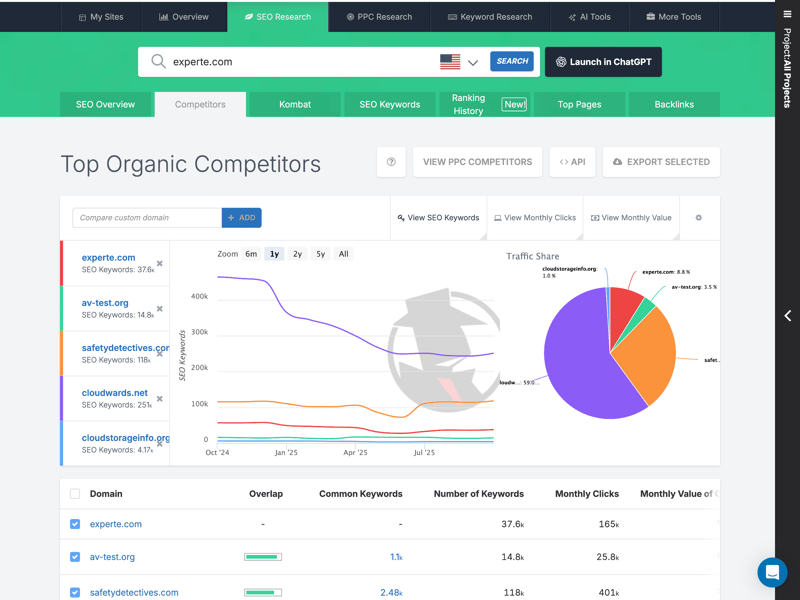Open the help question mark icon

coord(391,162)
